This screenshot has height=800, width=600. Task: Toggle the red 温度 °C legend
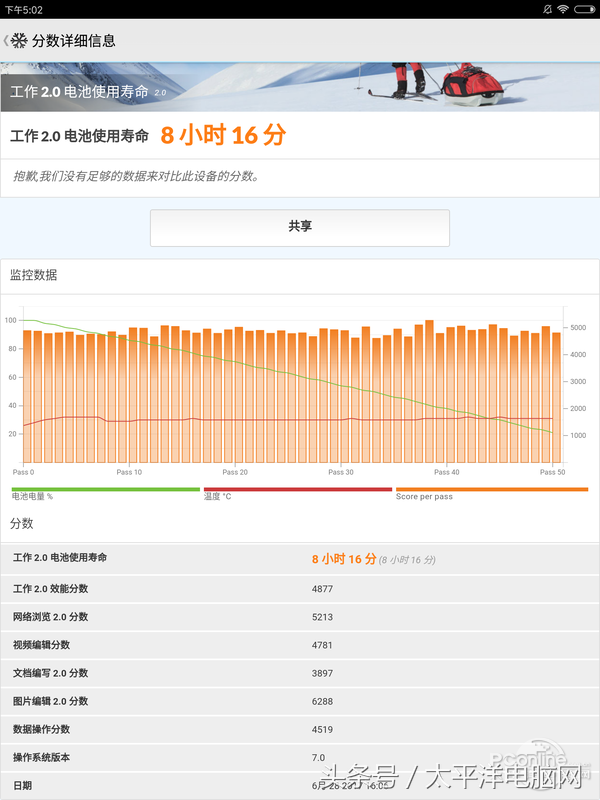(297, 493)
